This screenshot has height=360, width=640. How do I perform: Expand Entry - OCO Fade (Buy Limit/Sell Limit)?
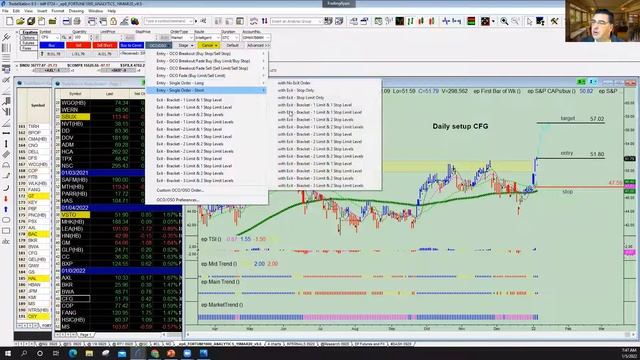point(206,76)
